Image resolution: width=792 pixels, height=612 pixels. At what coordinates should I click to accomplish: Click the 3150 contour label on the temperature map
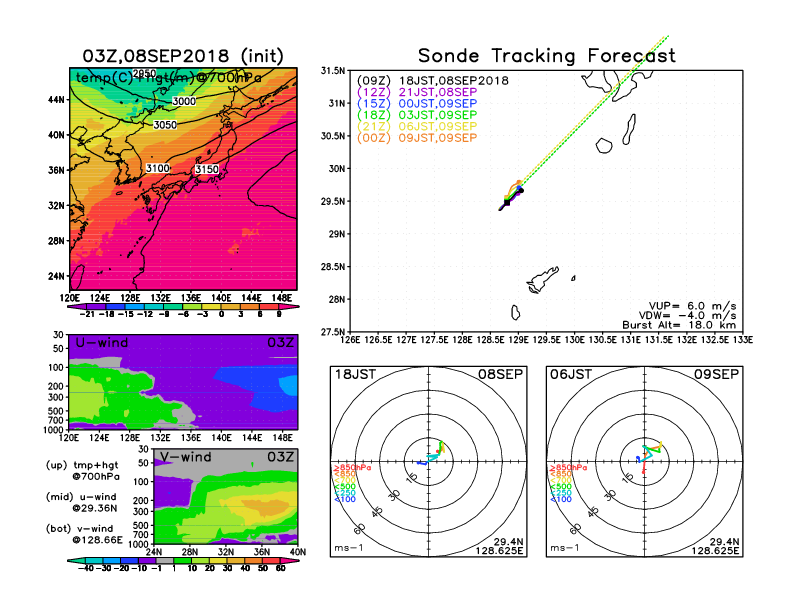207,169
